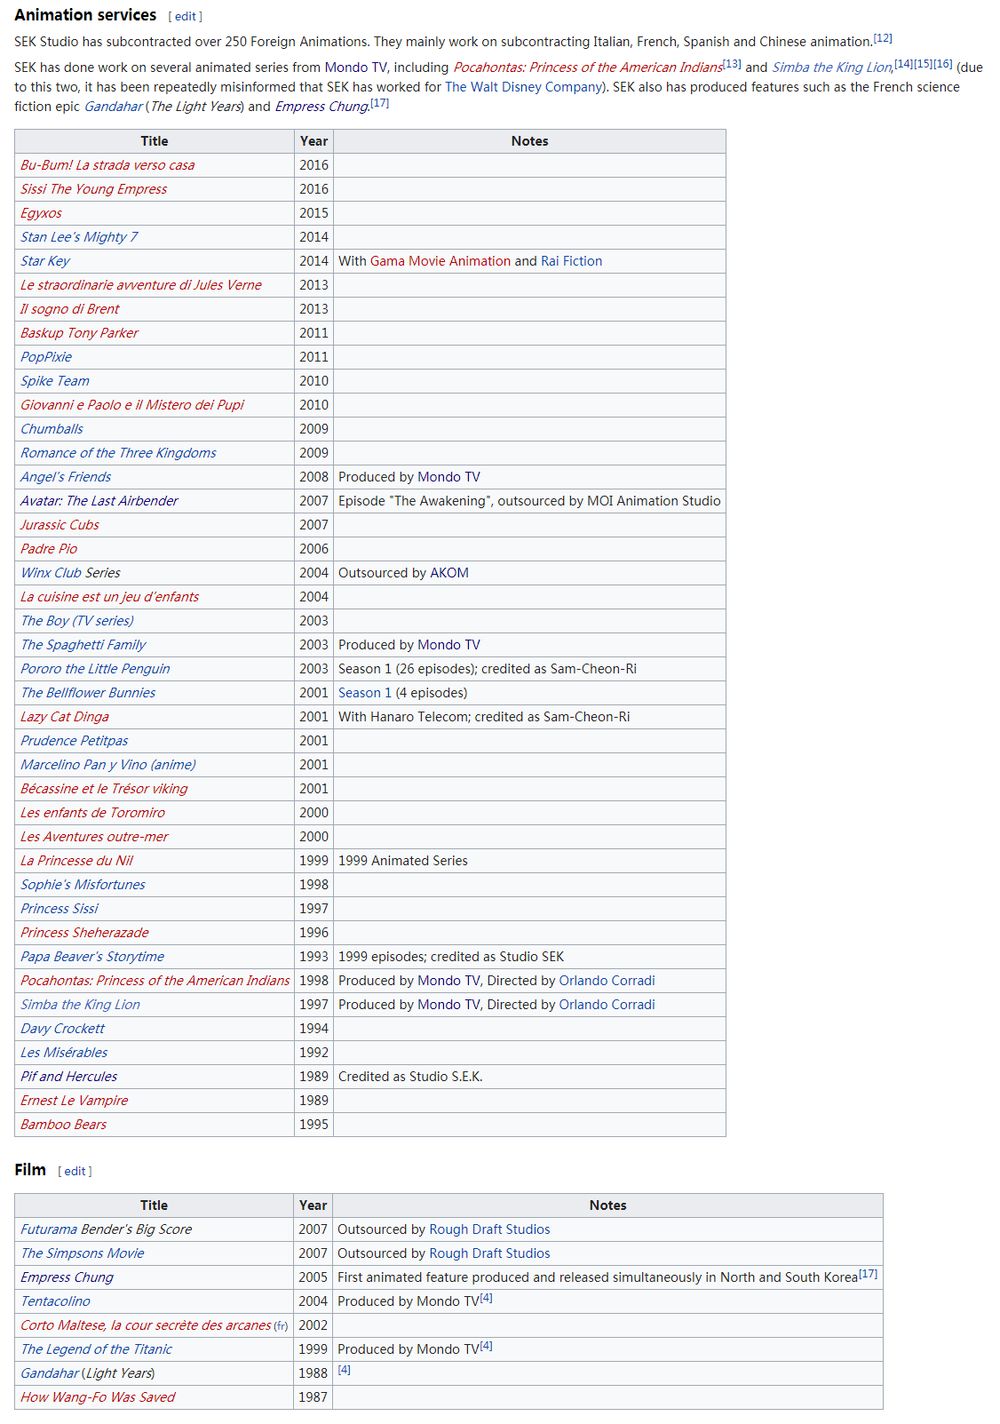The width and height of the screenshot is (1000, 1424).
Task: Open The Legend of the Titanic link
Action: click(x=96, y=1349)
